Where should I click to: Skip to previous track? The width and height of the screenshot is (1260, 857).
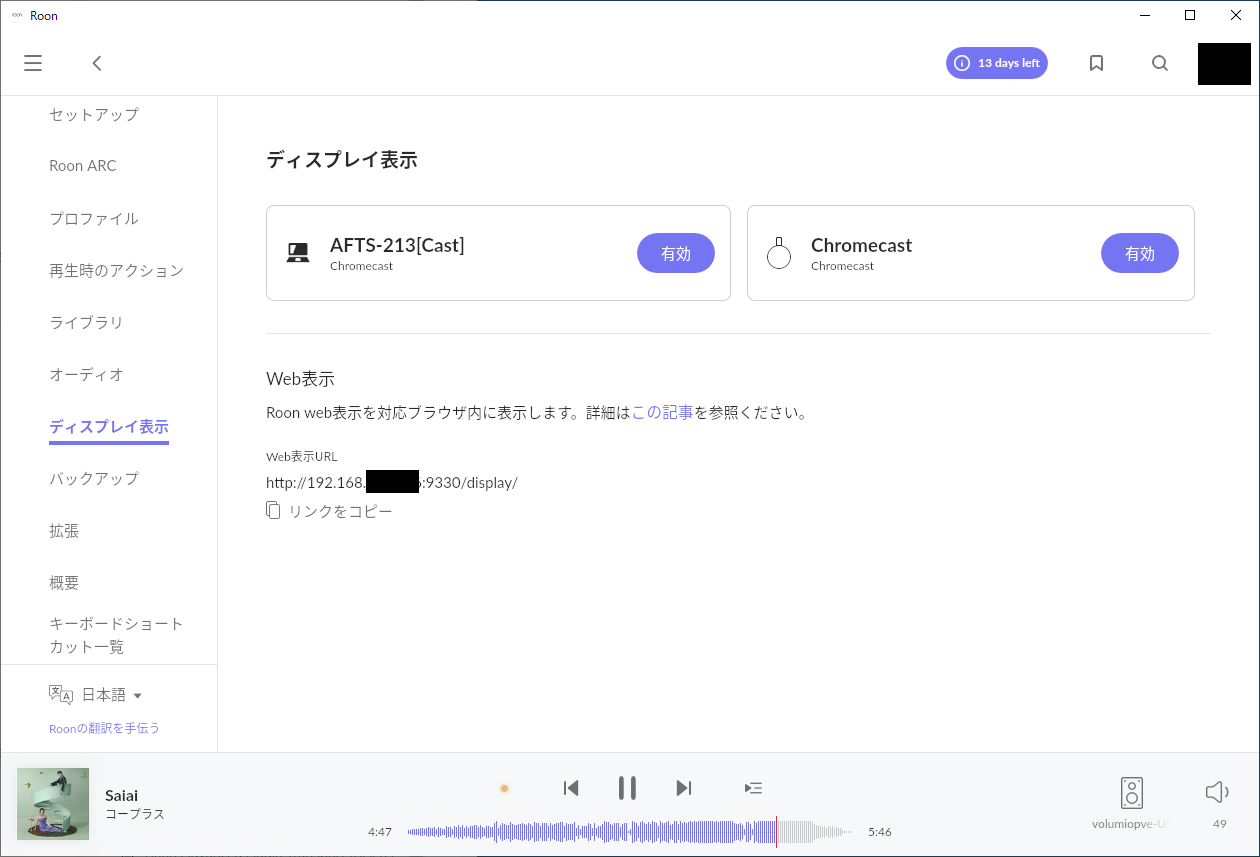pyautogui.click(x=571, y=788)
